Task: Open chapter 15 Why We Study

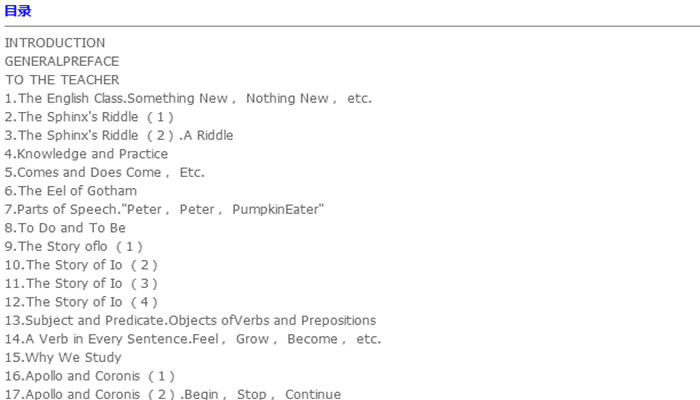Action: 64,357
